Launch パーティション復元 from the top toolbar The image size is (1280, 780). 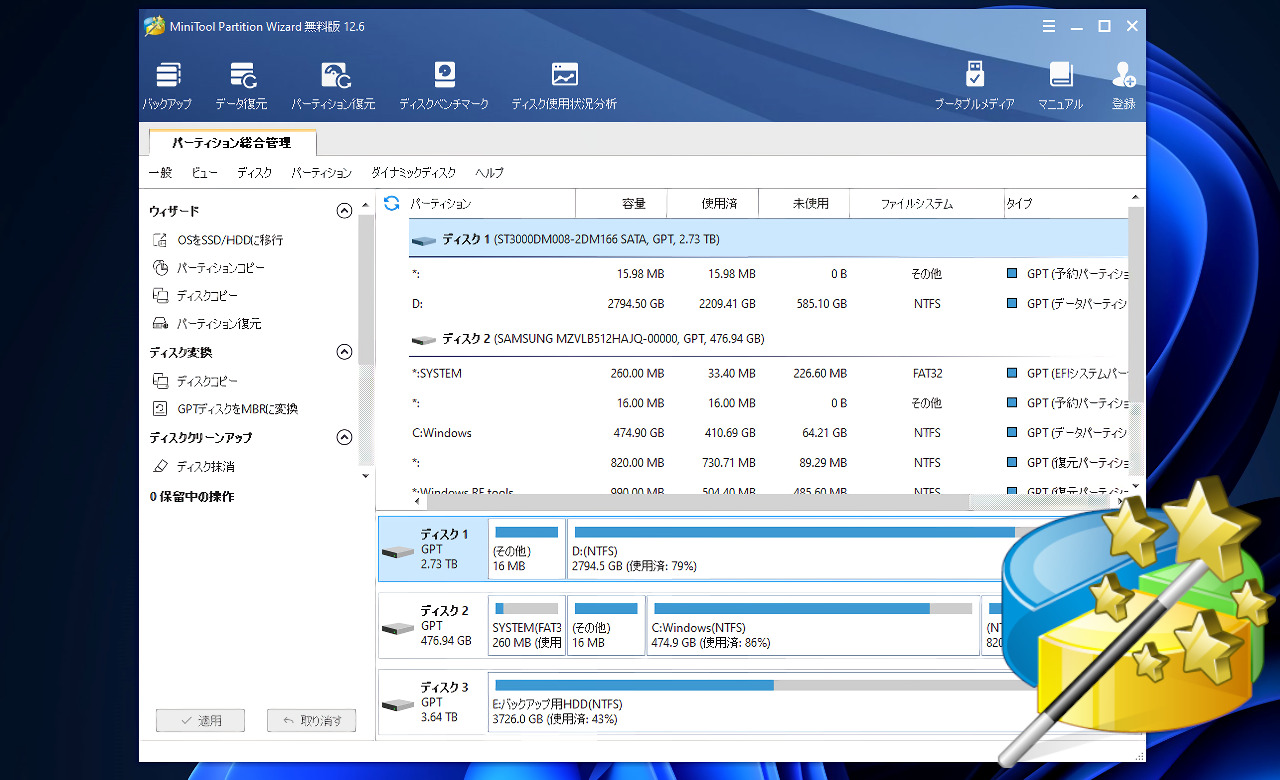[x=333, y=86]
